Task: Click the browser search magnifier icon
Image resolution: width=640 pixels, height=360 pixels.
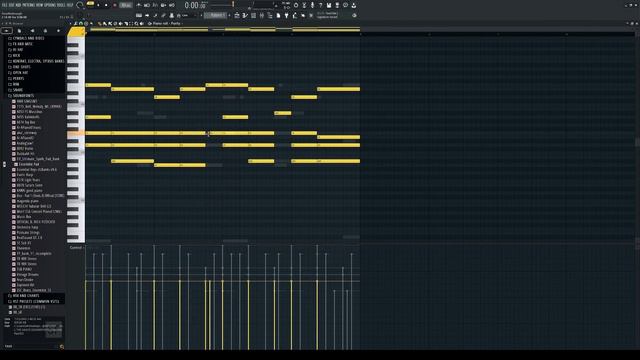Action: click(62, 347)
